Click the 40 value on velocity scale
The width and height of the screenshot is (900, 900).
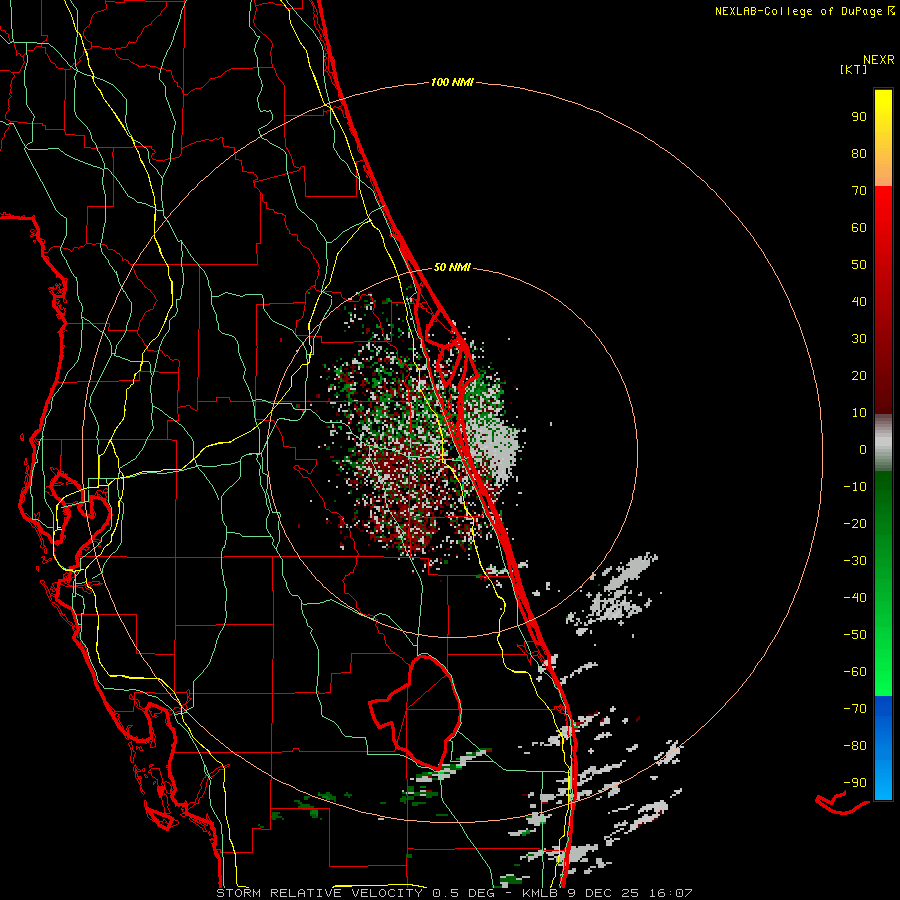point(859,301)
